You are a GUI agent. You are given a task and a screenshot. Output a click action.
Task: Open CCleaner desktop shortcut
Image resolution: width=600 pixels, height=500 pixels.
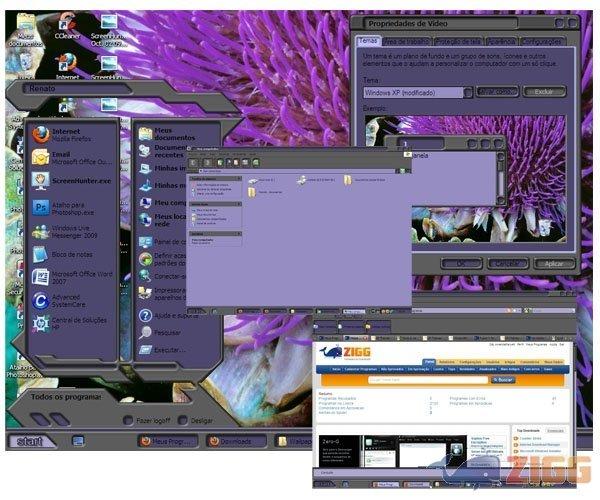pos(67,27)
